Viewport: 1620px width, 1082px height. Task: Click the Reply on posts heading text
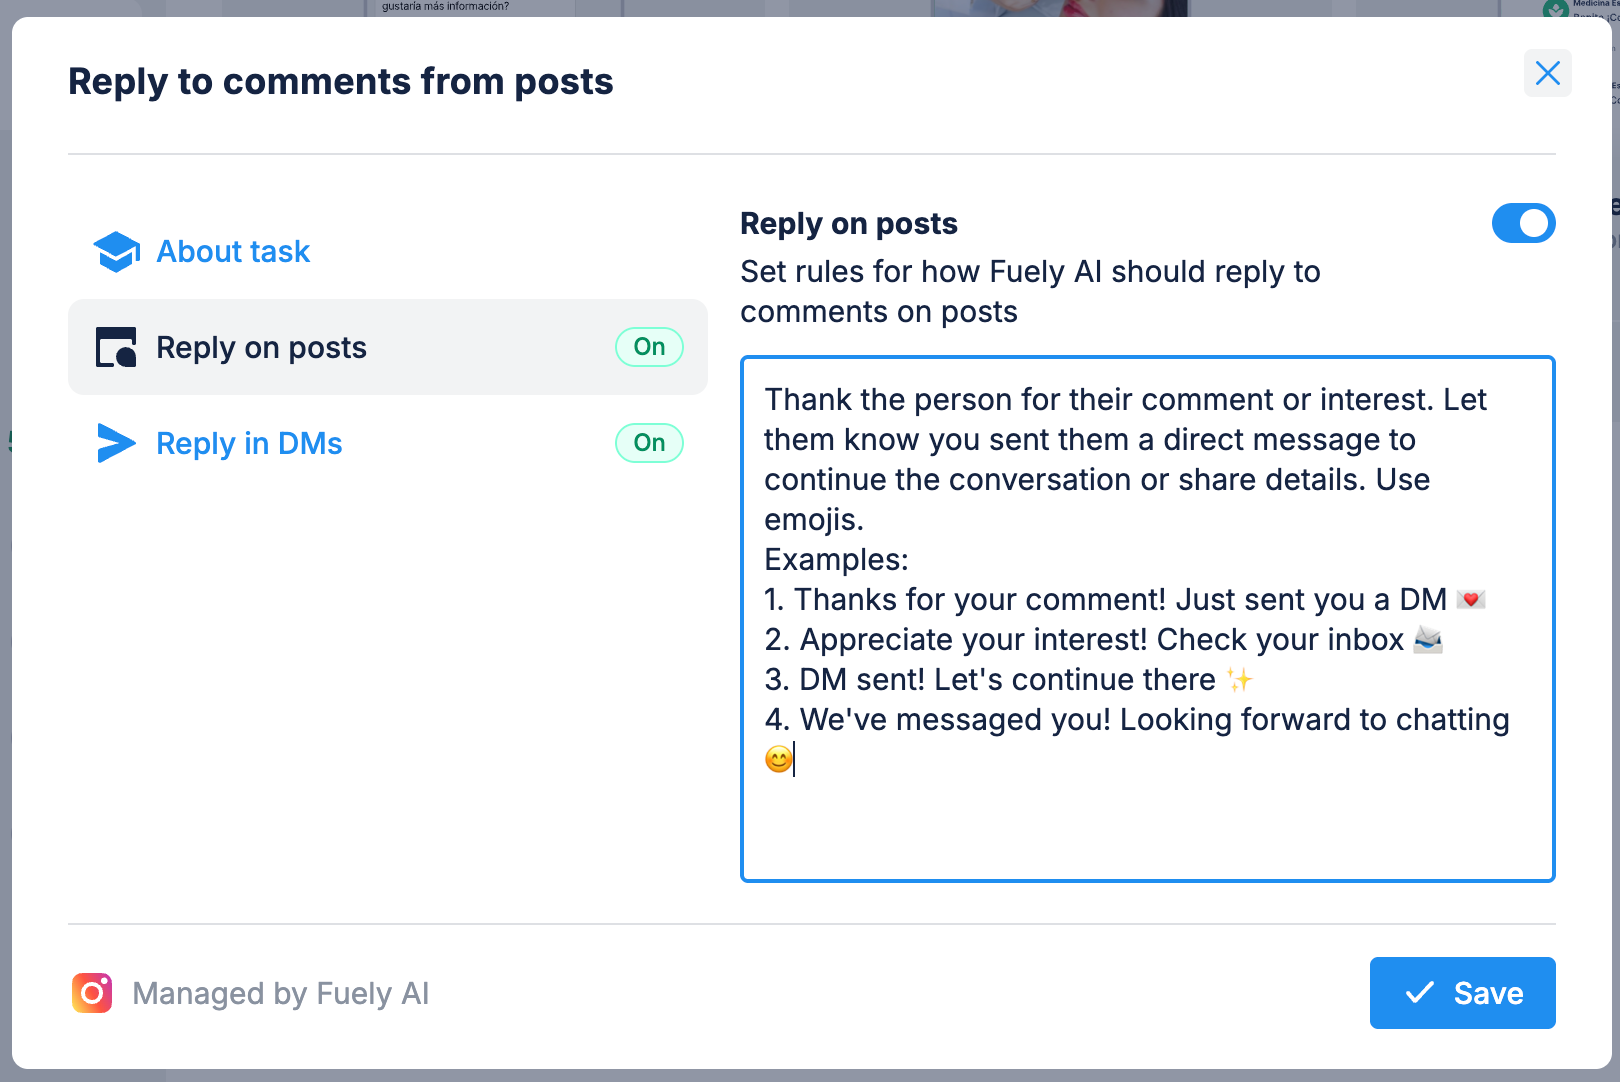848,223
